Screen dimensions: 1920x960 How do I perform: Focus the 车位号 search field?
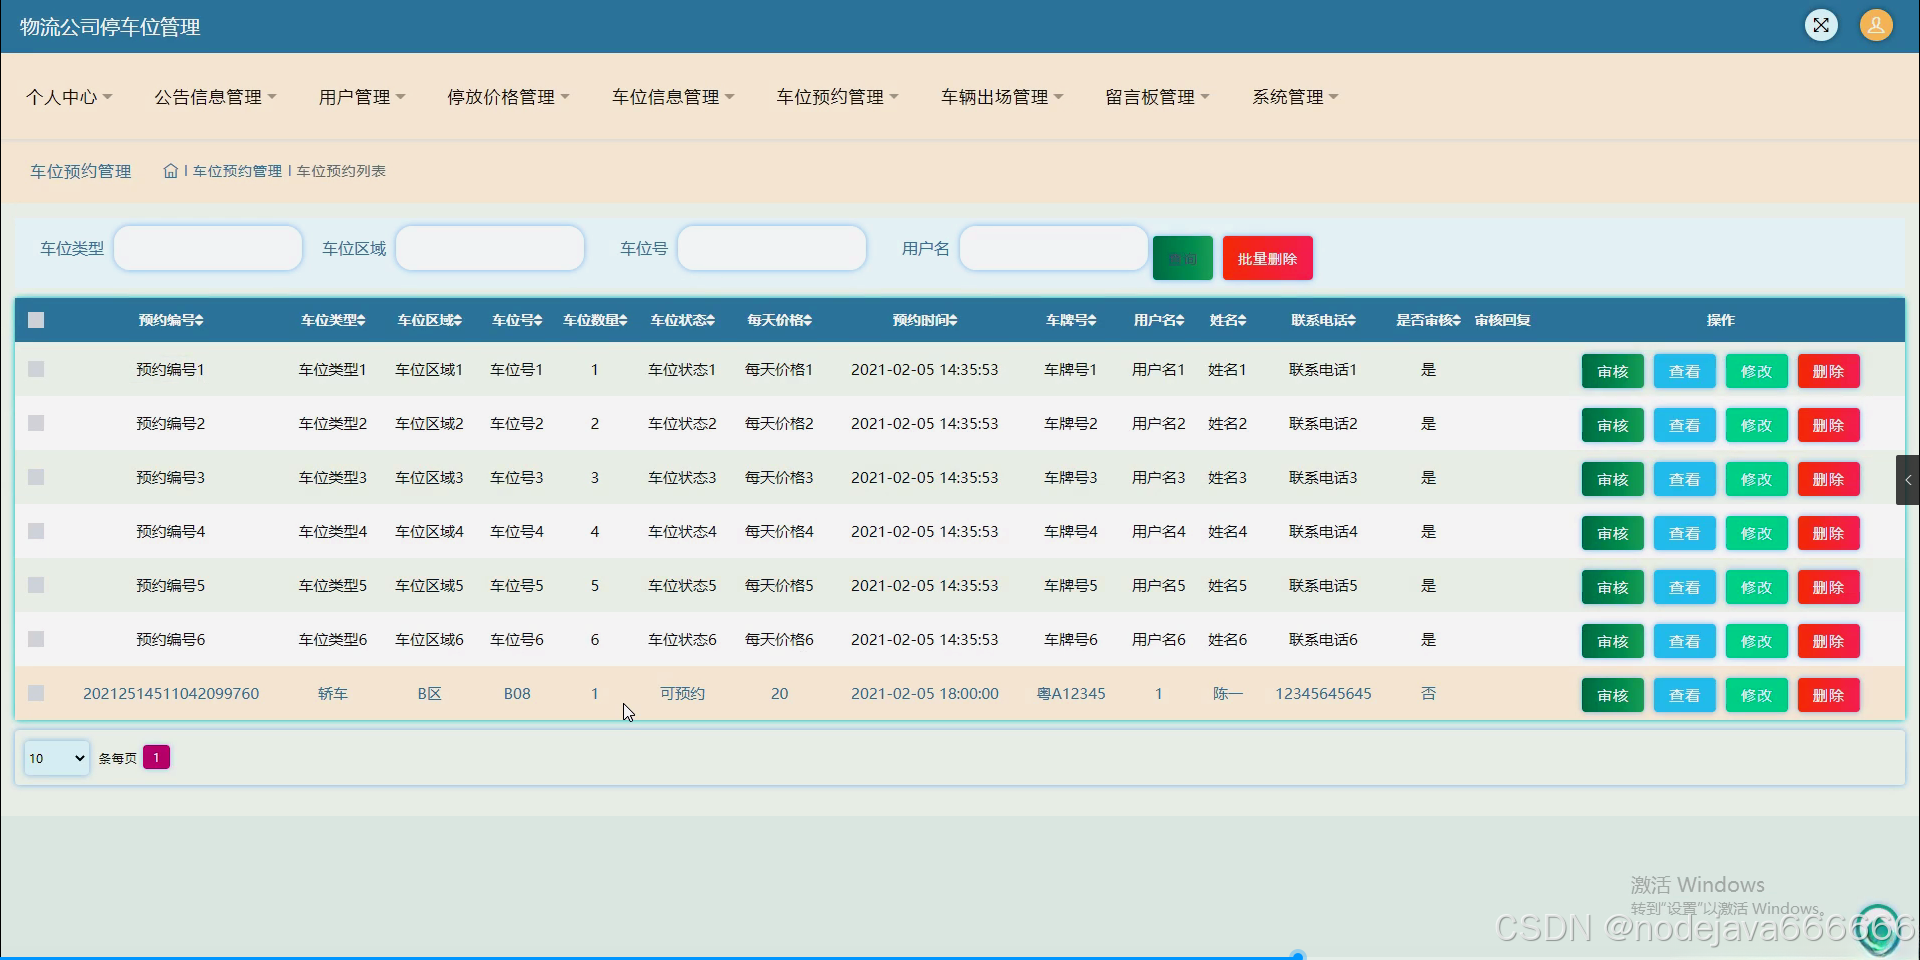[x=772, y=248]
